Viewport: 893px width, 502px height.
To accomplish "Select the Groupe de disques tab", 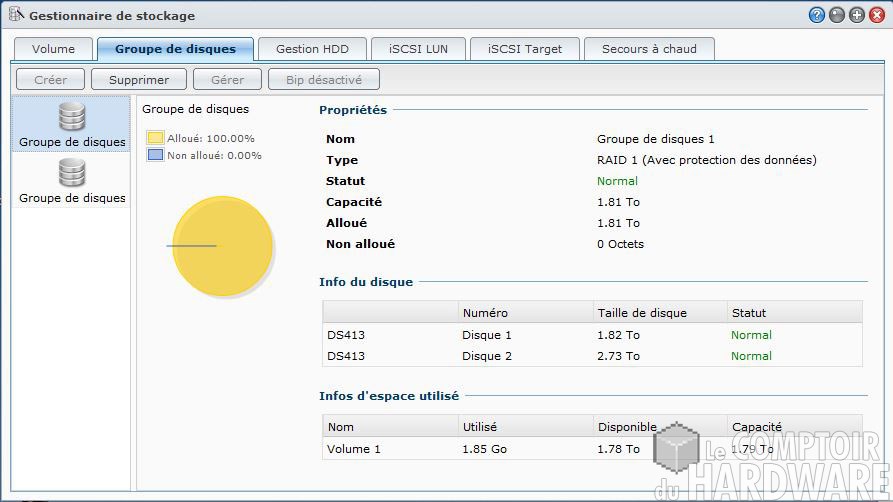I will click(175, 49).
